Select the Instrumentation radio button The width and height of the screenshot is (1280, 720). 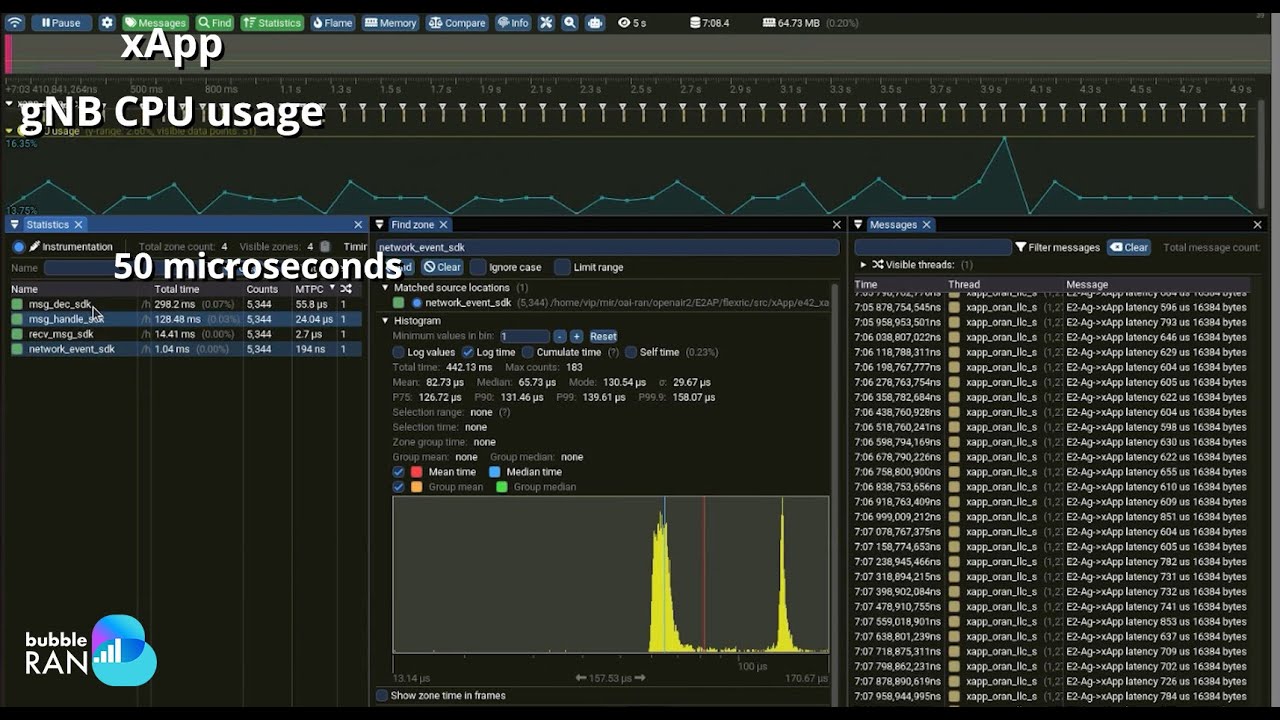click(x=19, y=247)
